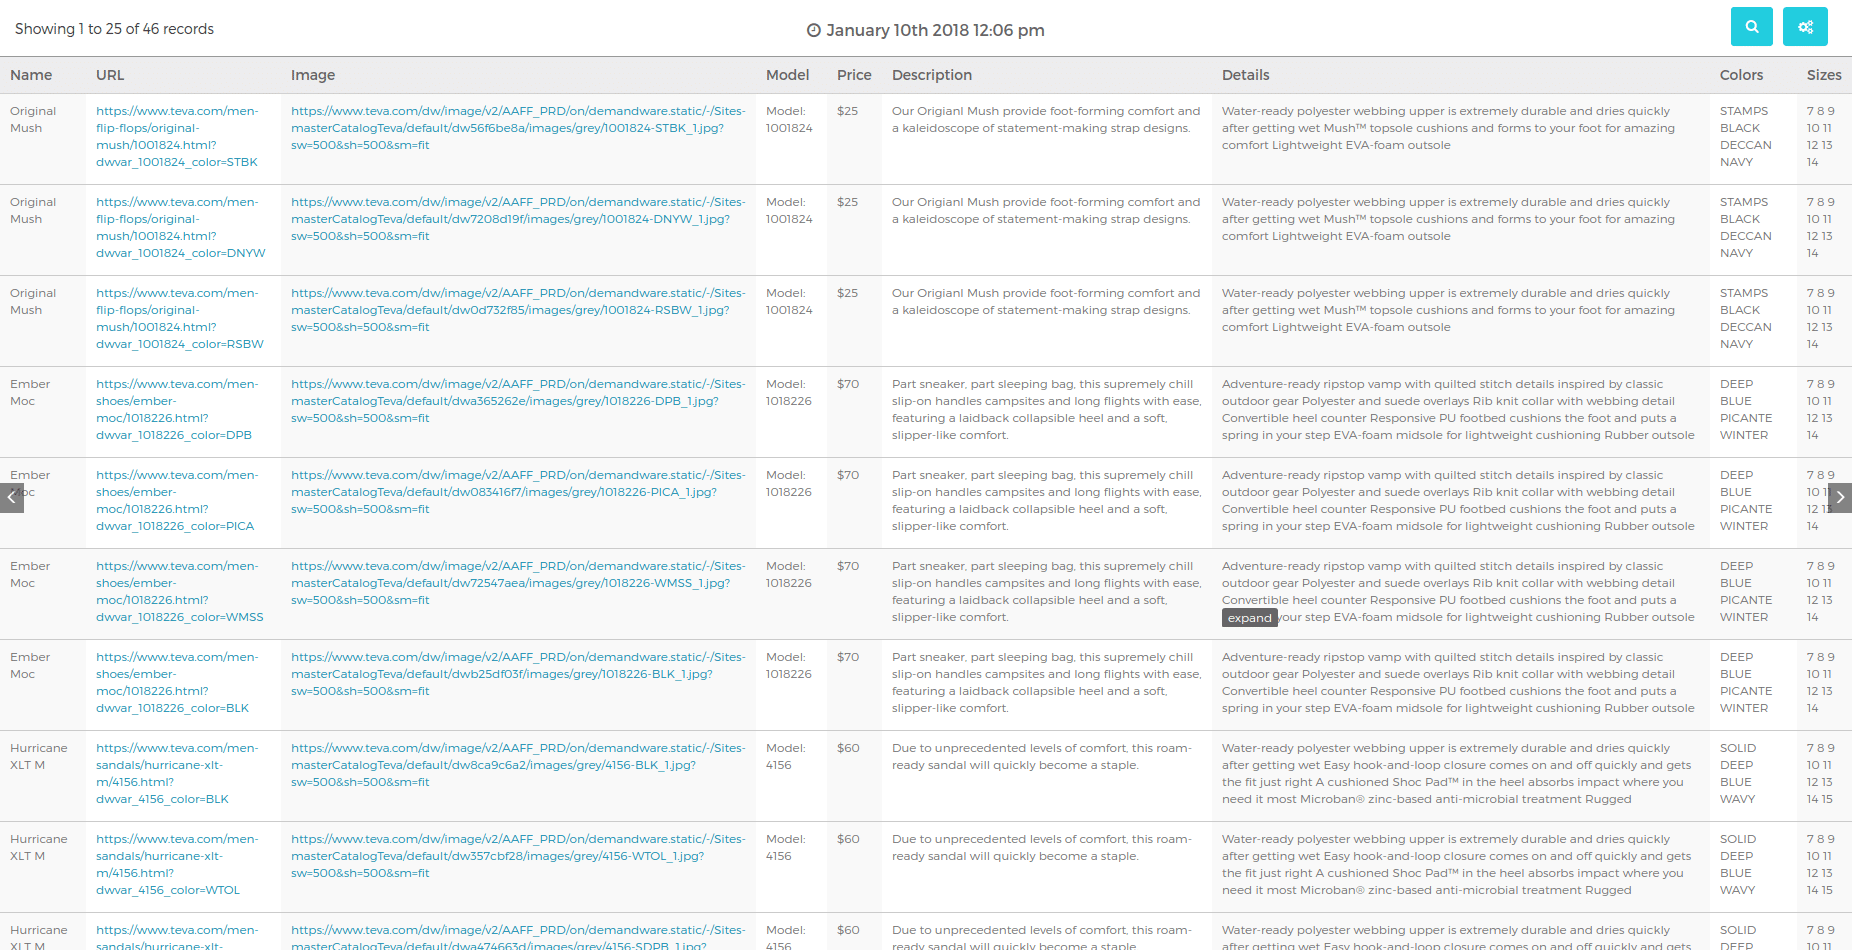The width and height of the screenshot is (1852, 950).
Task: Sort by the Image column header
Action: click(x=313, y=75)
